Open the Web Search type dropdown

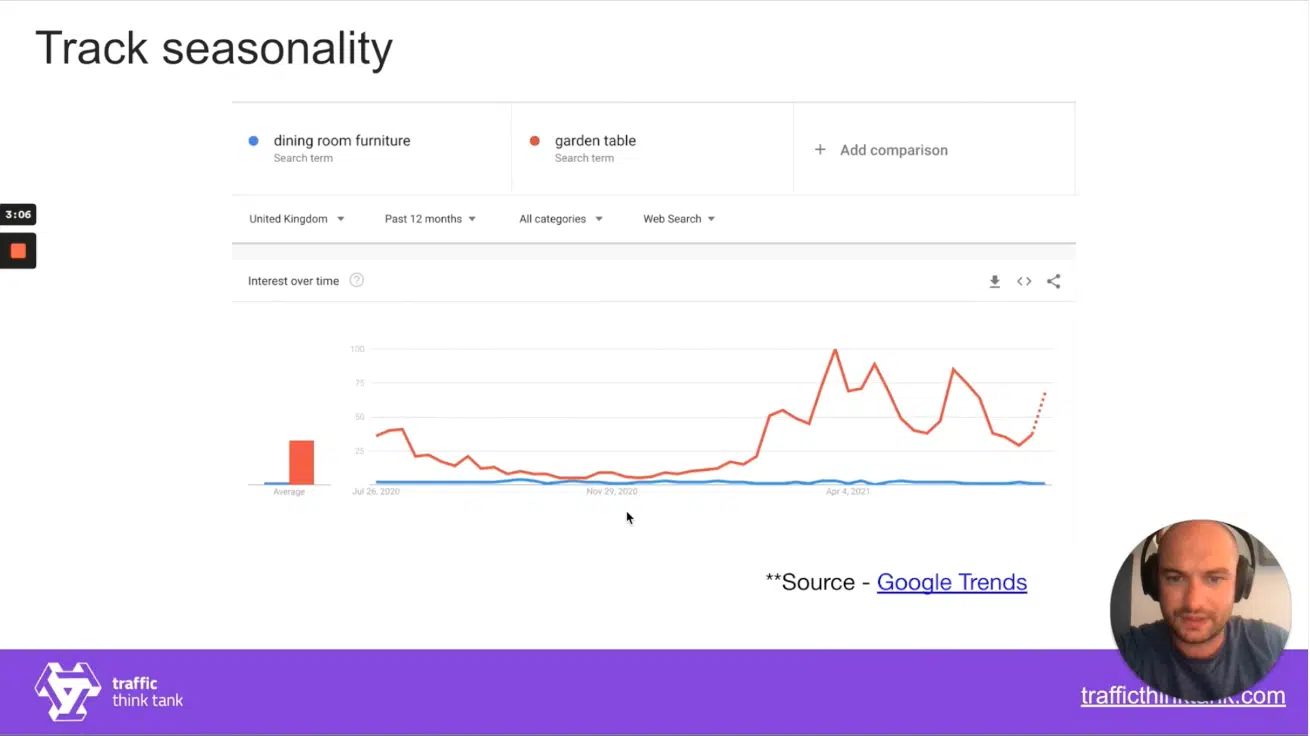[x=679, y=219]
